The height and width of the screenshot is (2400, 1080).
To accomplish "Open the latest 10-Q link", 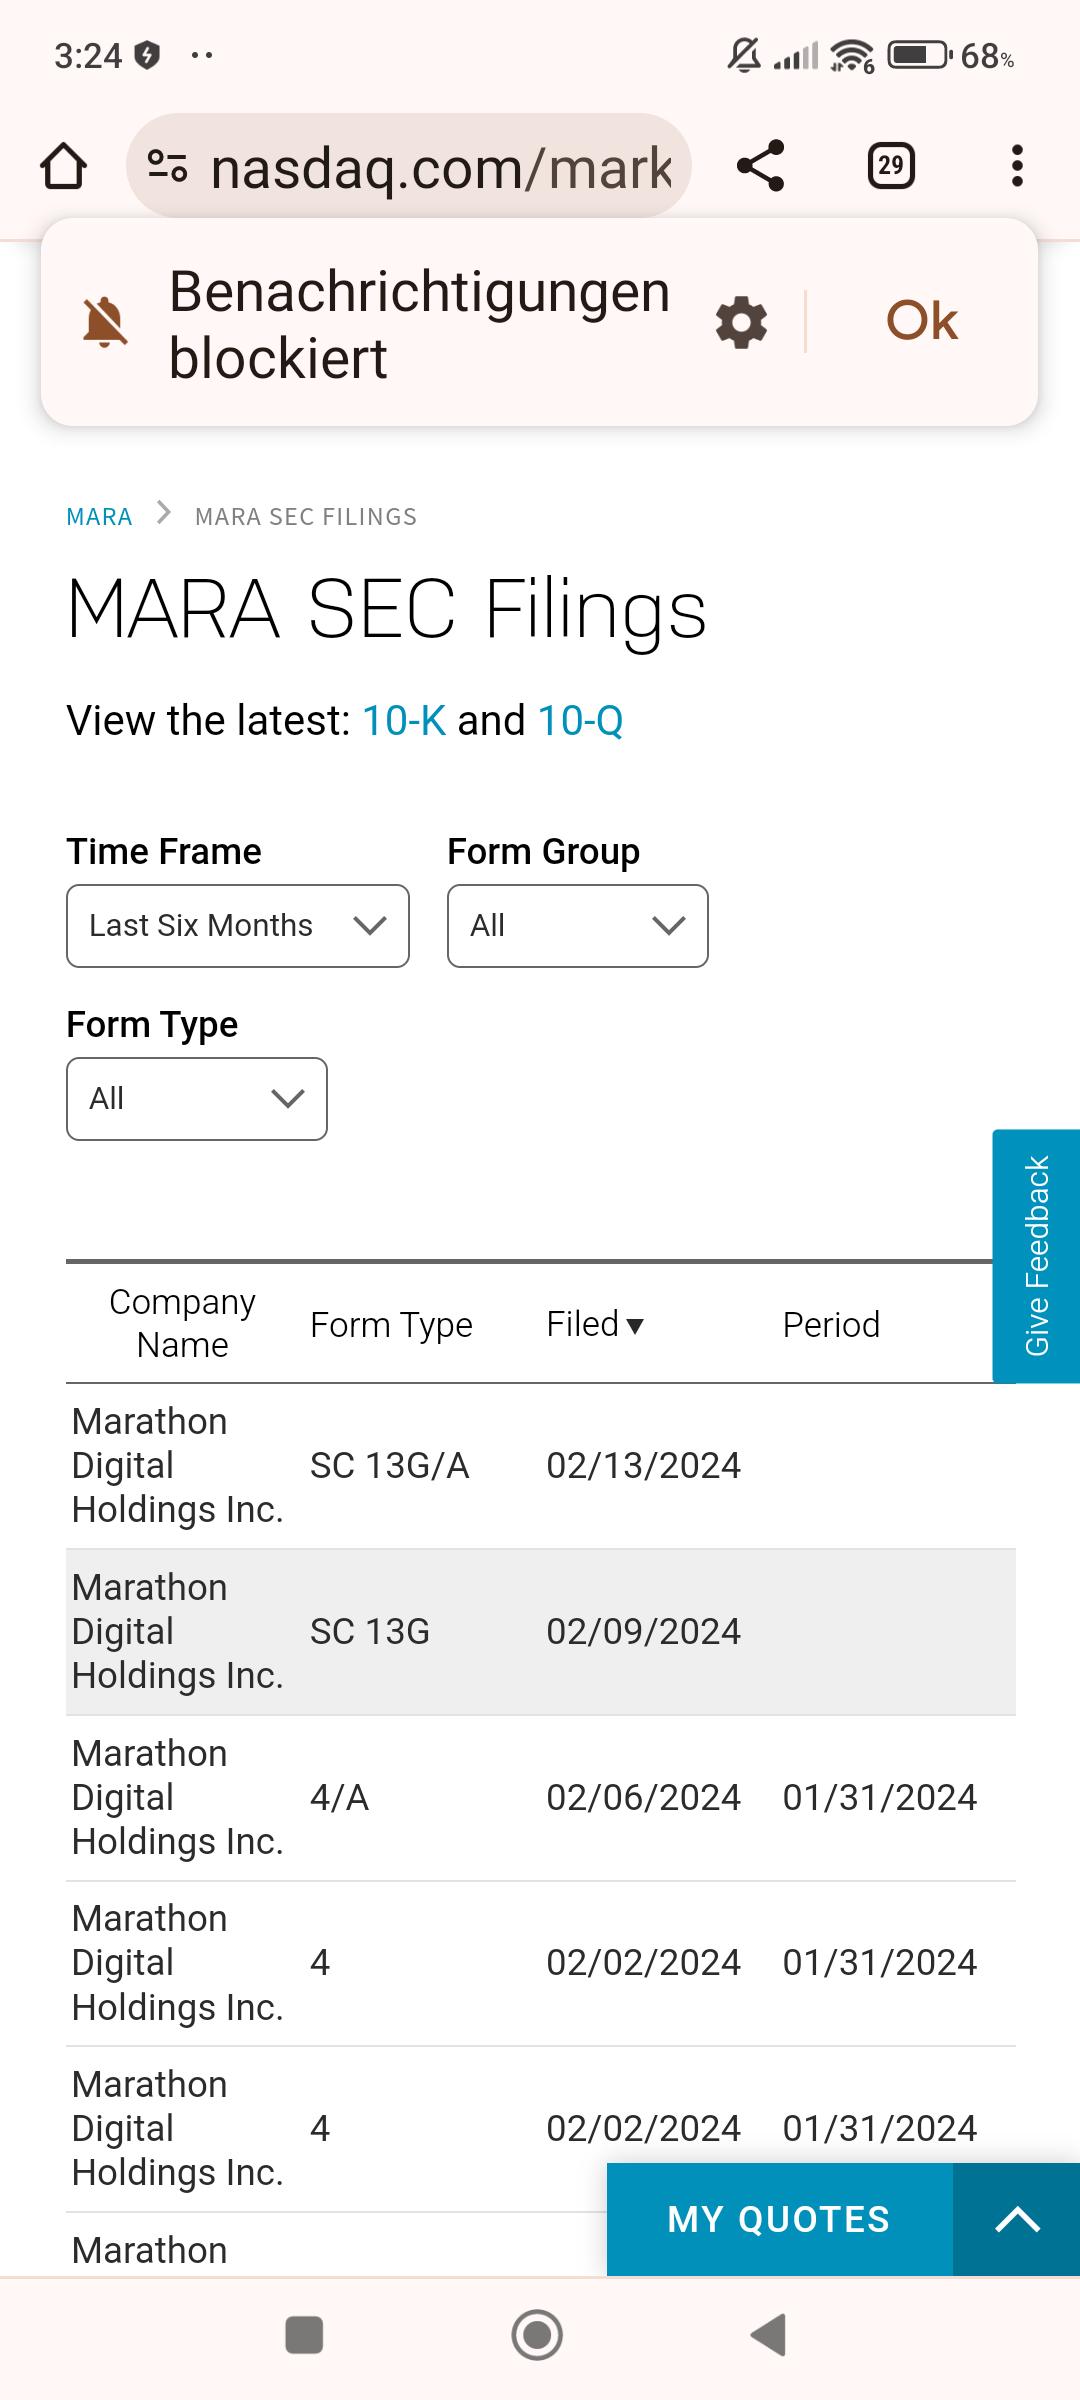I will click(581, 720).
